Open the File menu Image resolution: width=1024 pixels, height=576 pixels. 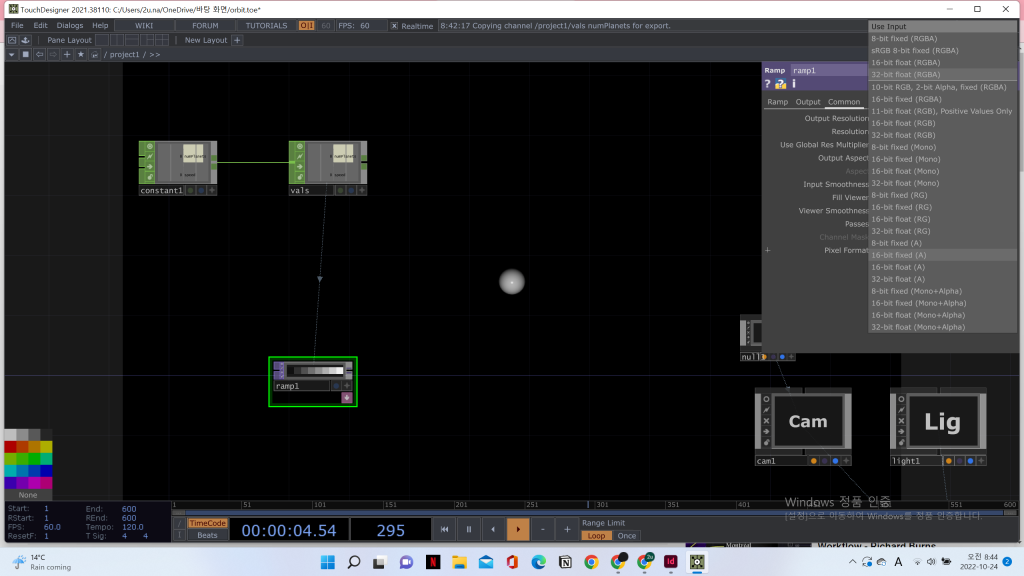(x=17, y=25)
